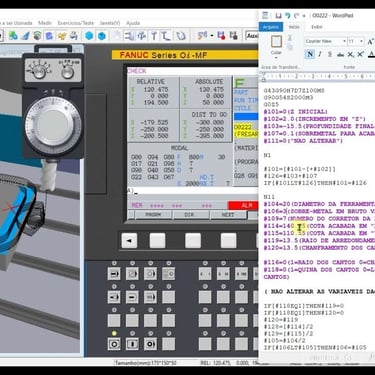Click the Undo arrow in WordPad quick access
Screen dimensions: 375x375
pos(288,16)
